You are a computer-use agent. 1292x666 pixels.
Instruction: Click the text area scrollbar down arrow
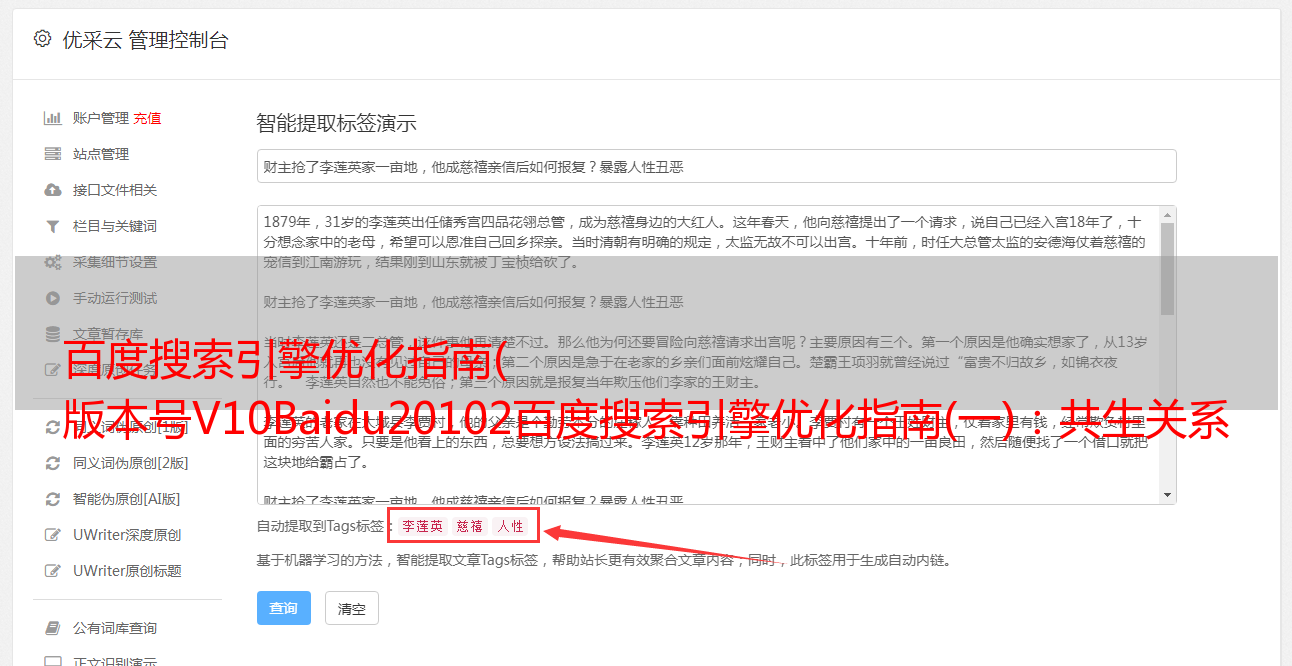point(1167,496)
